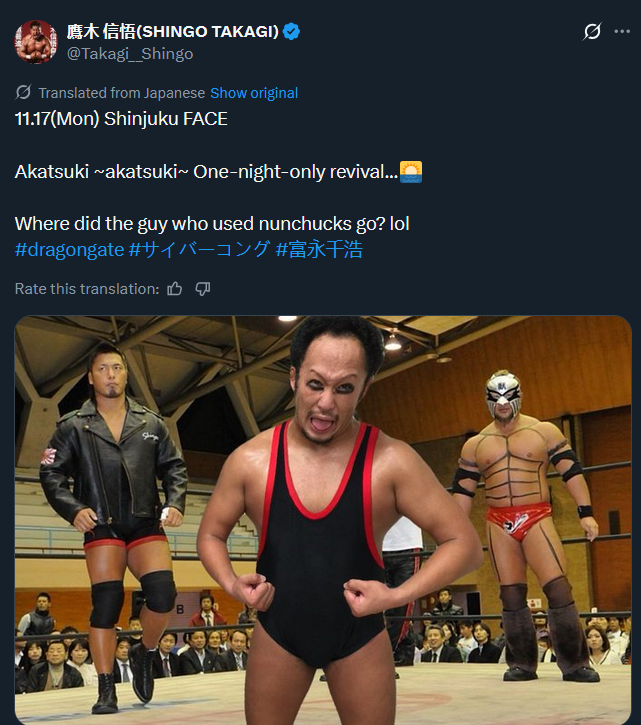Click the nunchucks sentence in the tweet
The image size is (641, 725).
(212, 224)
